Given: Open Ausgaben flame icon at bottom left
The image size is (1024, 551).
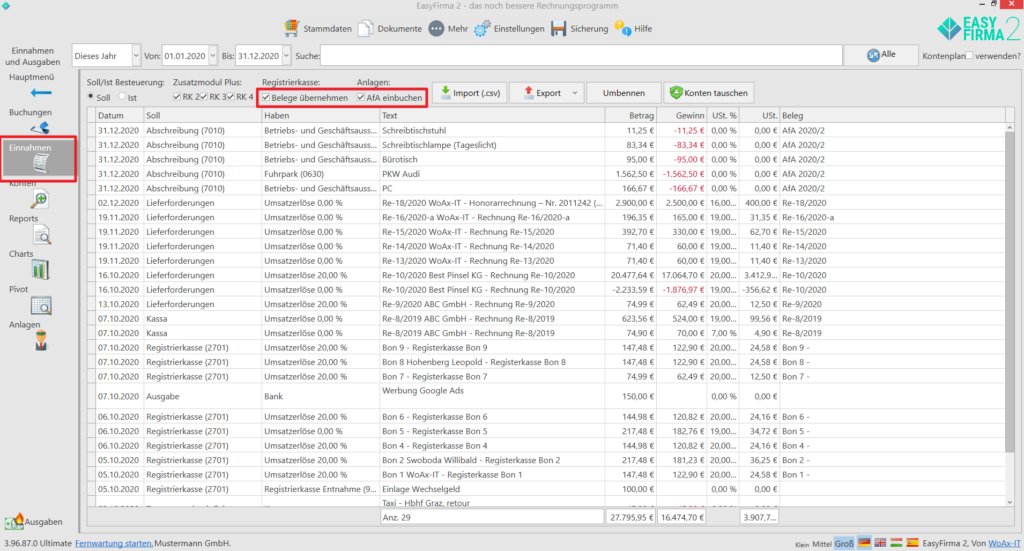Looking at the screenshot, I should pos(14,521).
